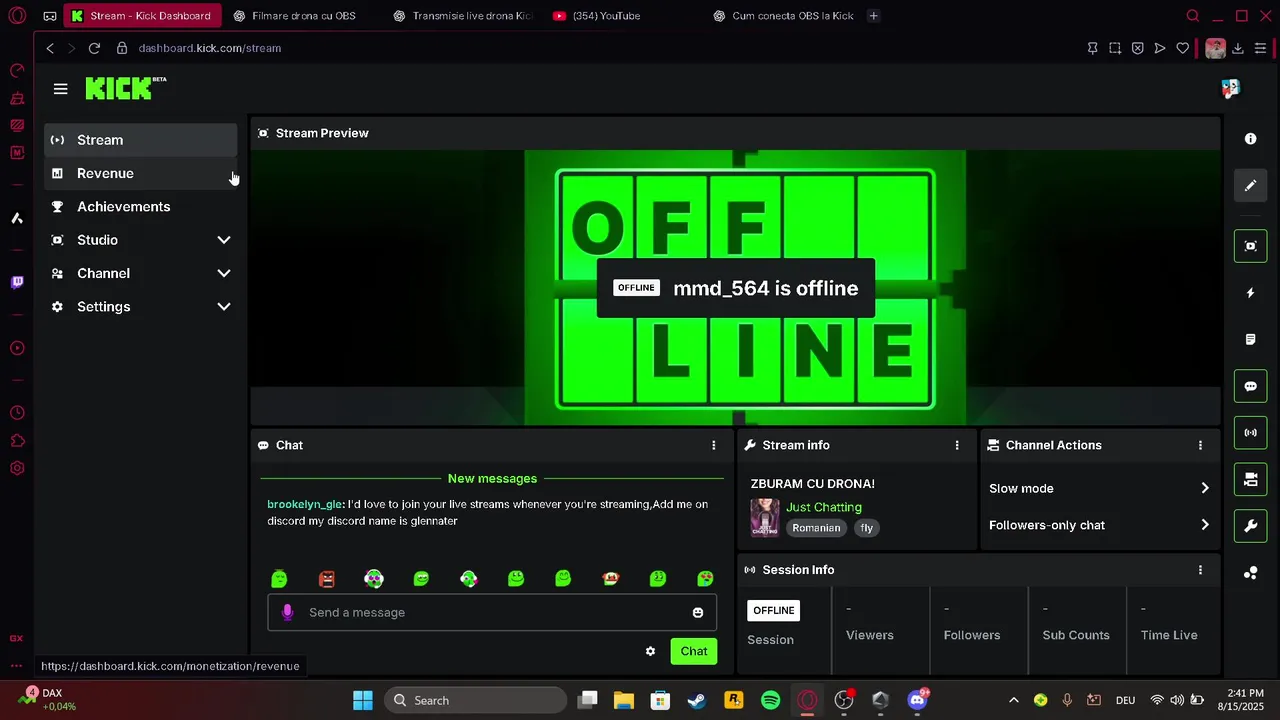The width and height of the screenshot is (1280, 720).
Task: Click the Kick logo
Action: [x=125, y=88]
